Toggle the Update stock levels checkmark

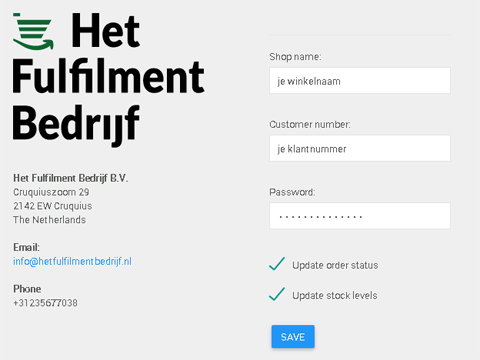point(277,294)
